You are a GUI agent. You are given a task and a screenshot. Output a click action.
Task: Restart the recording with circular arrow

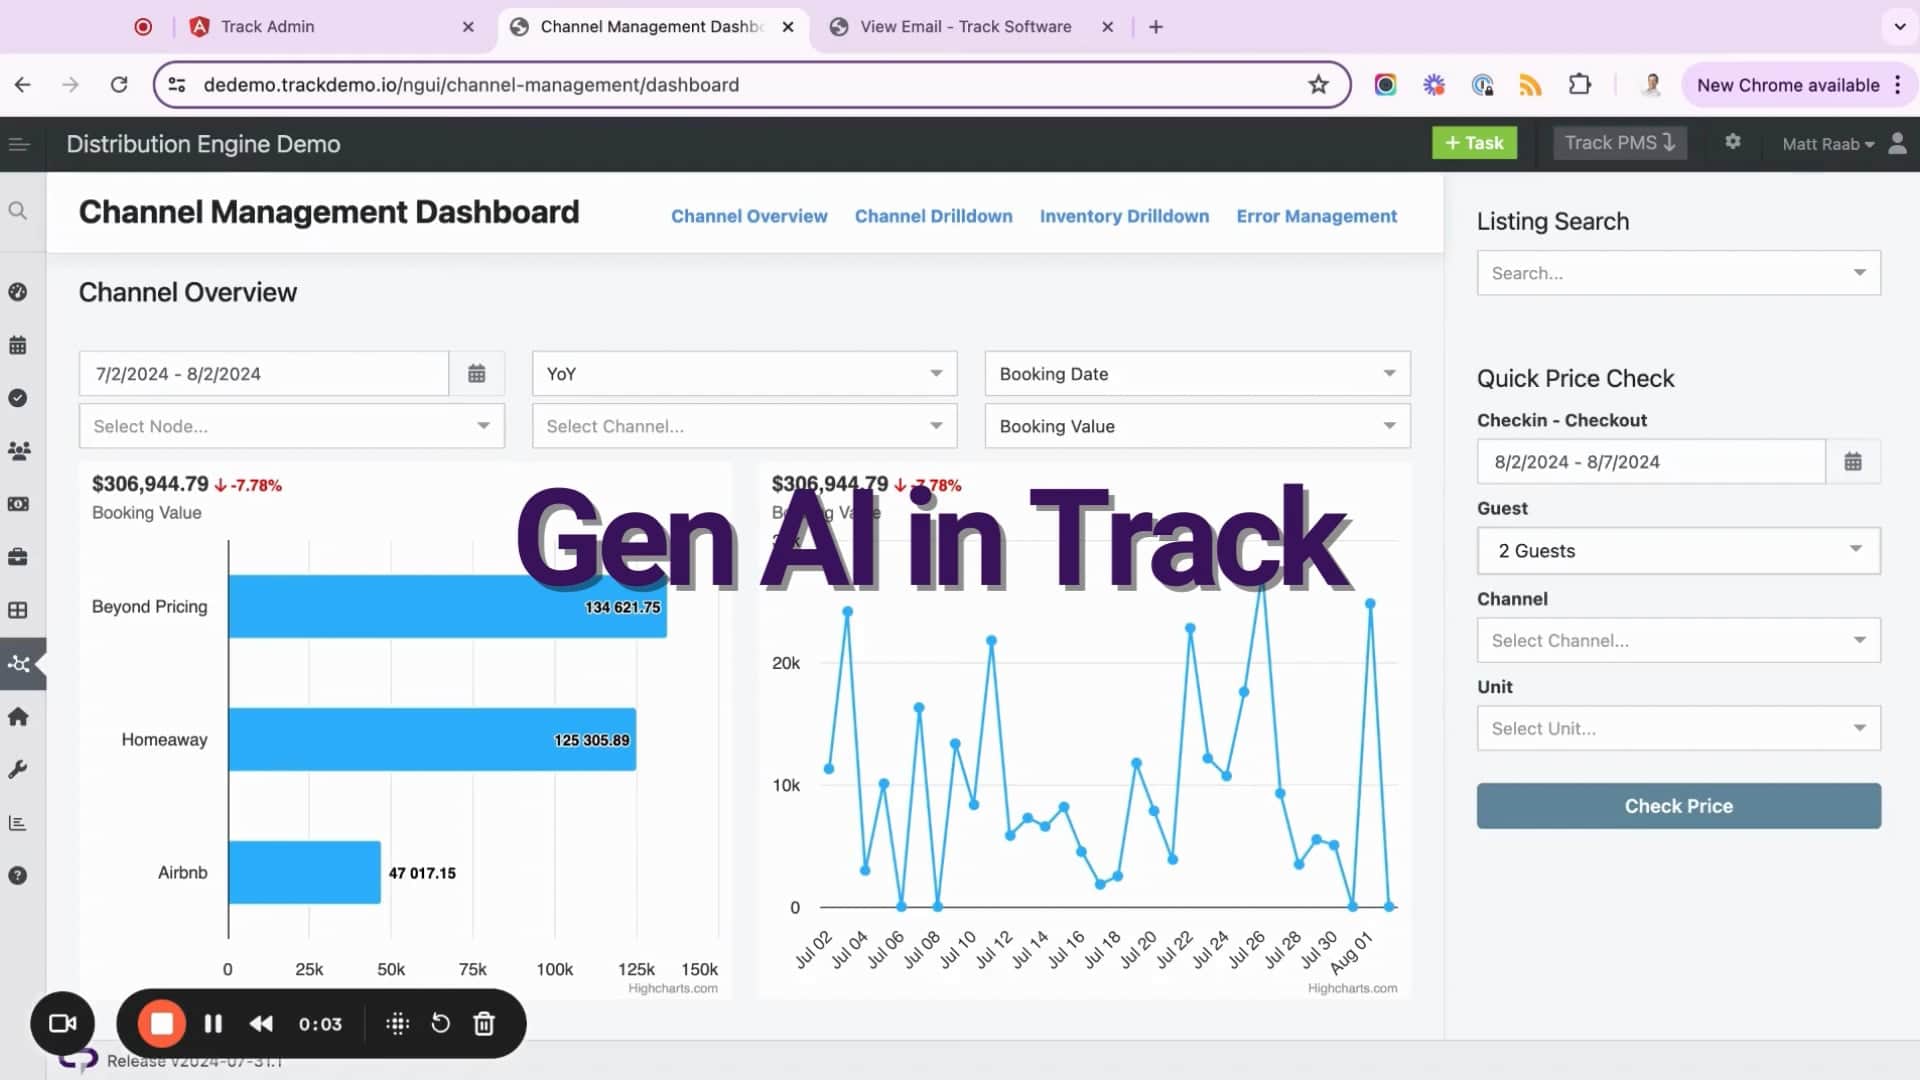[x=440, y=1023]
